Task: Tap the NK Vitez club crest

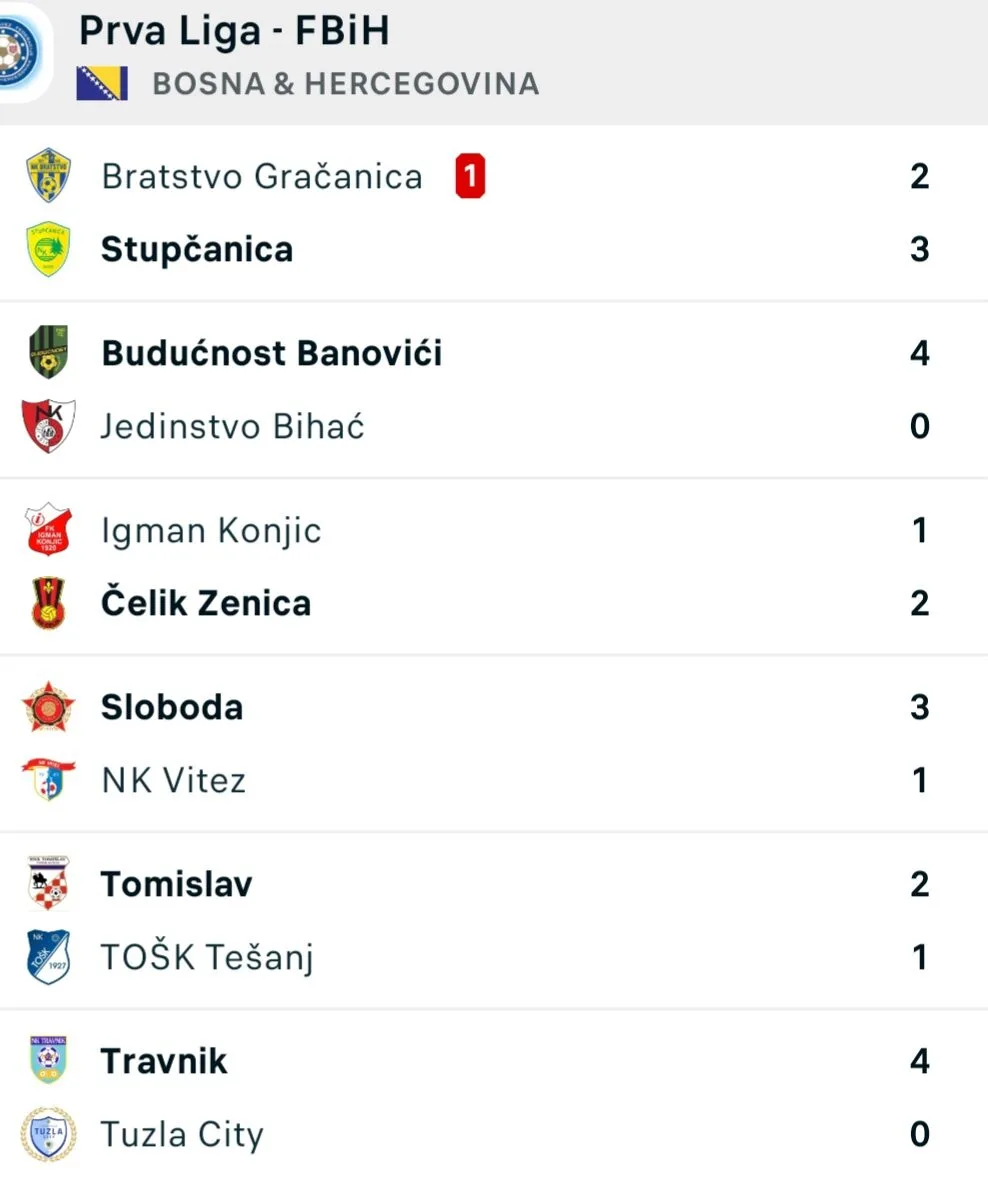Action: click(48, 780)
